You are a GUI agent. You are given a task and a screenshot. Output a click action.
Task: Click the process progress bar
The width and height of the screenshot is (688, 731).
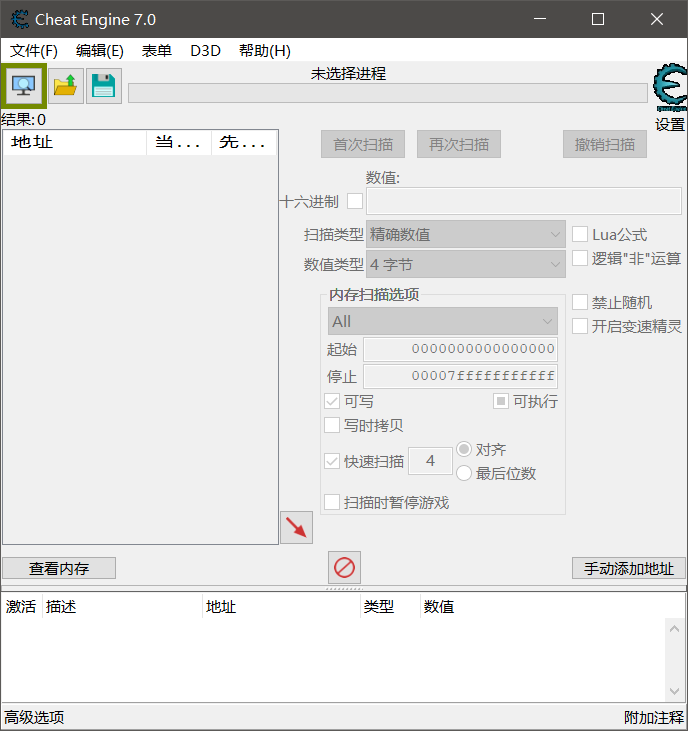tap(388, 93)
